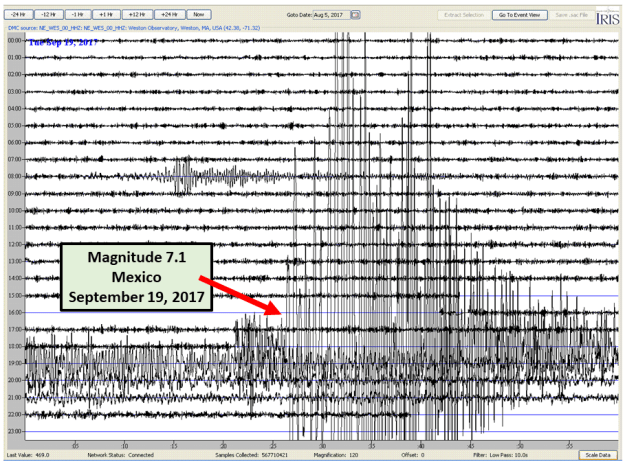Image resolution: width=625 pixels, height=462 pixels.
Task: Click the 23:00 hour row label
Action: 13,431
